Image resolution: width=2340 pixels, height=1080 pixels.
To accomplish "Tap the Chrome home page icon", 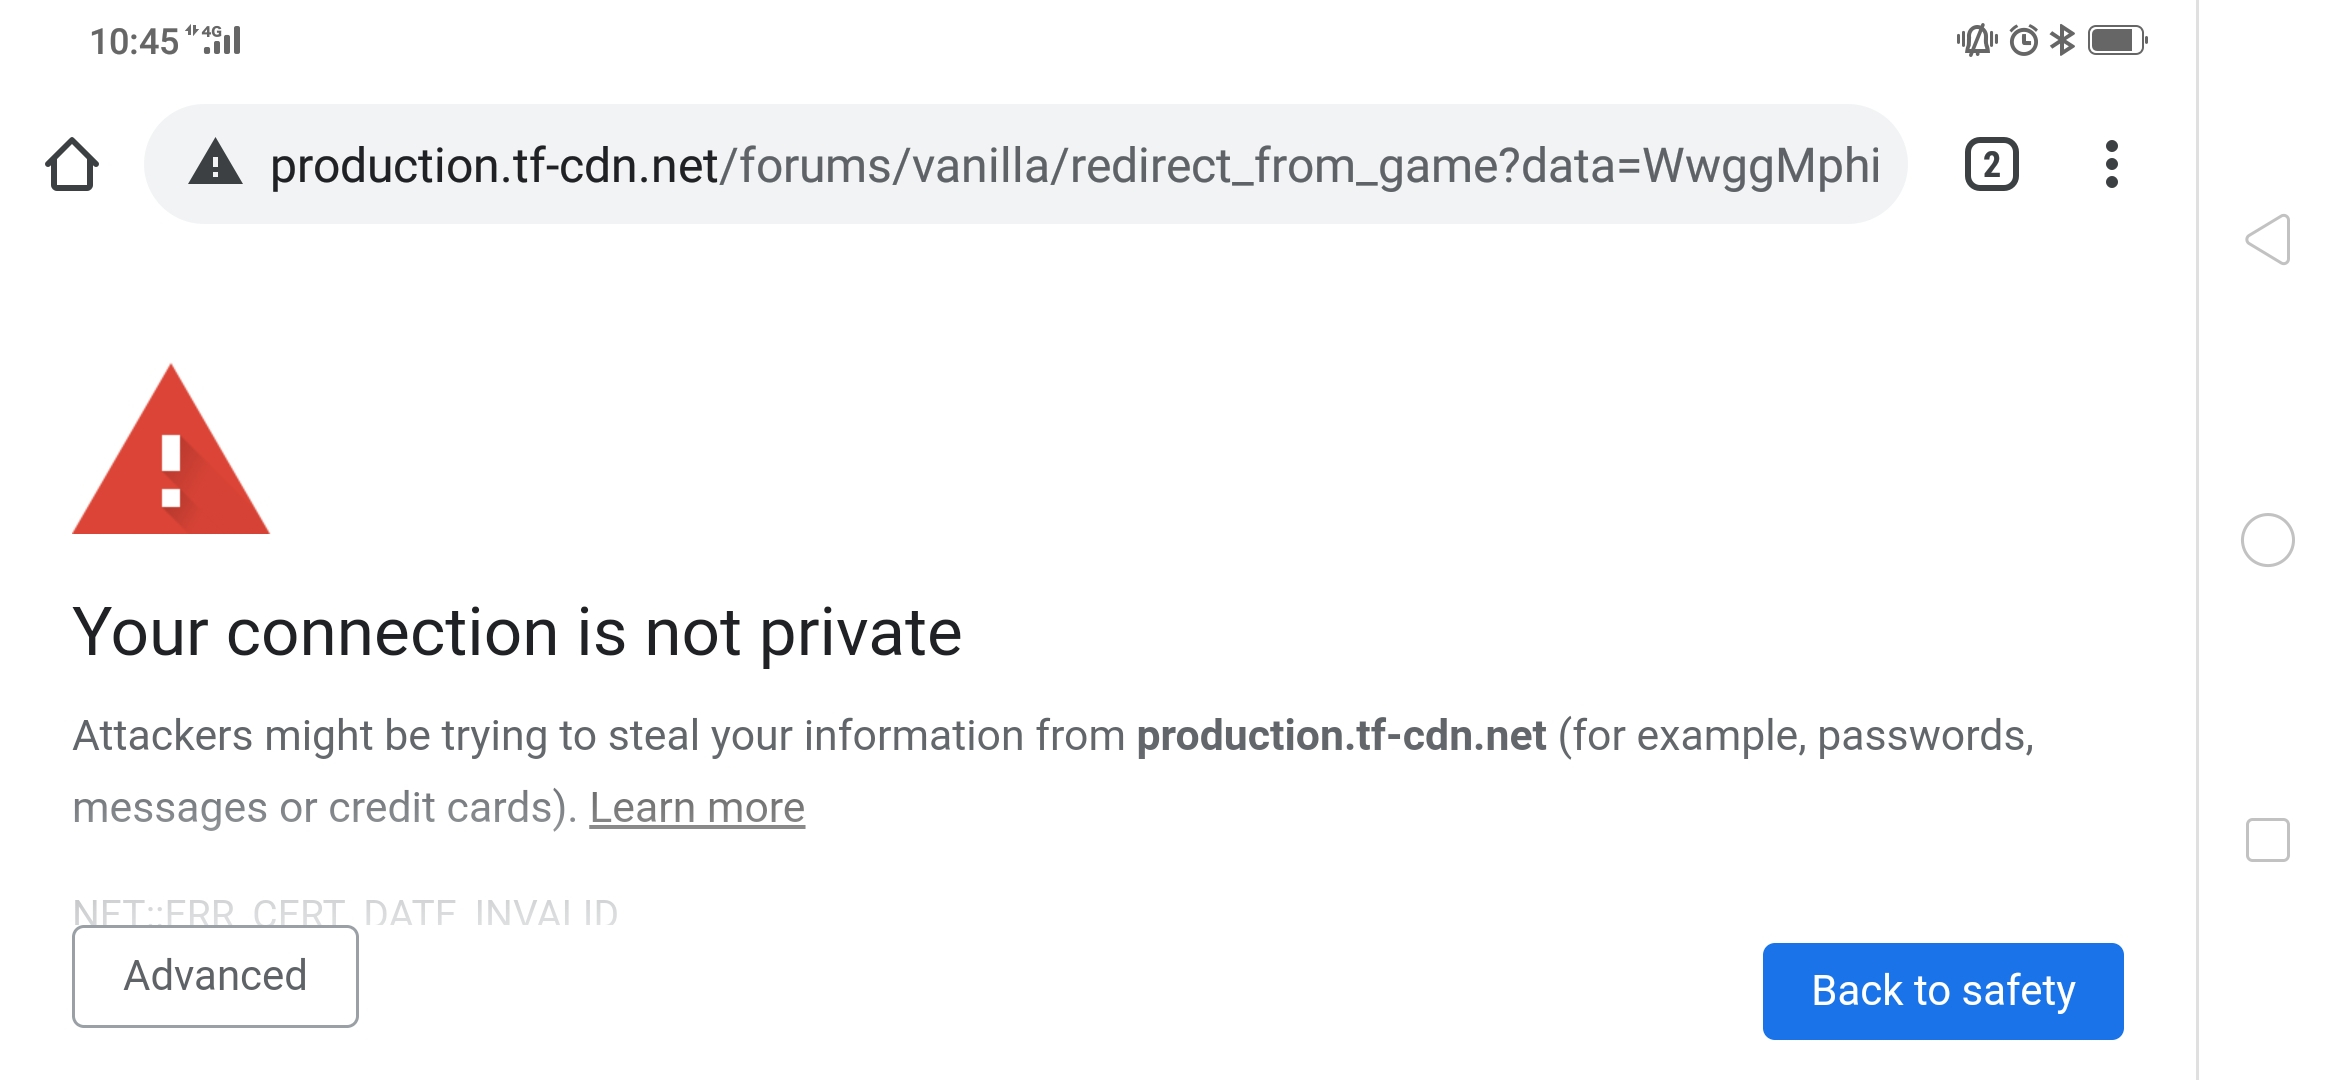I will tap(72, 165).
